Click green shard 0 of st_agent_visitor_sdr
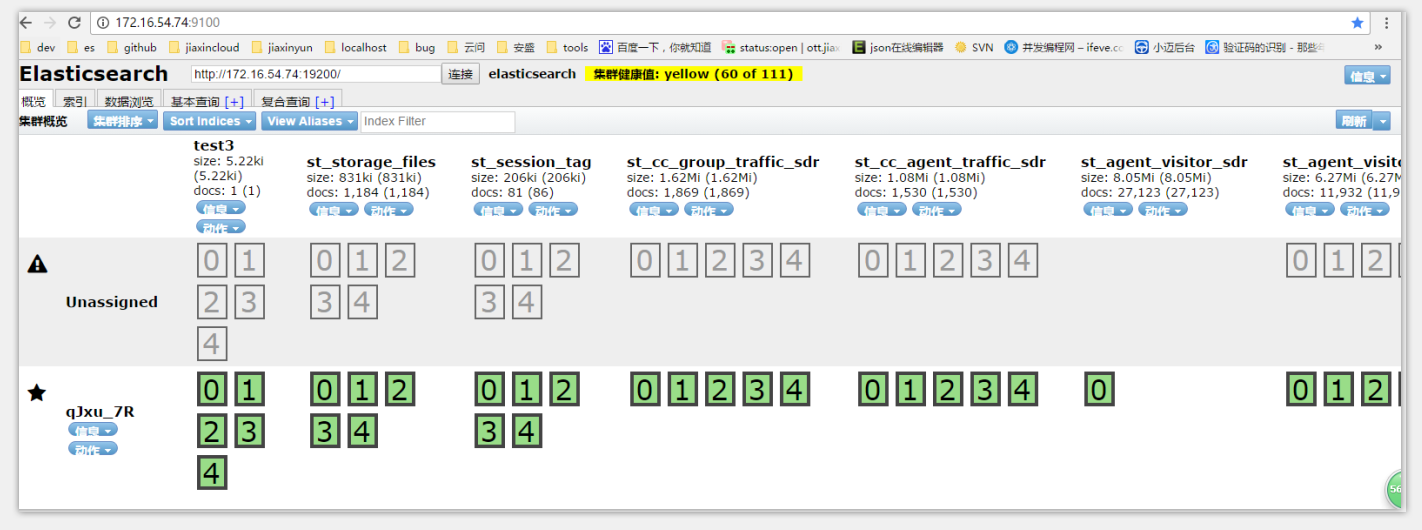The image size is (1422, 530). (1099, 389)
